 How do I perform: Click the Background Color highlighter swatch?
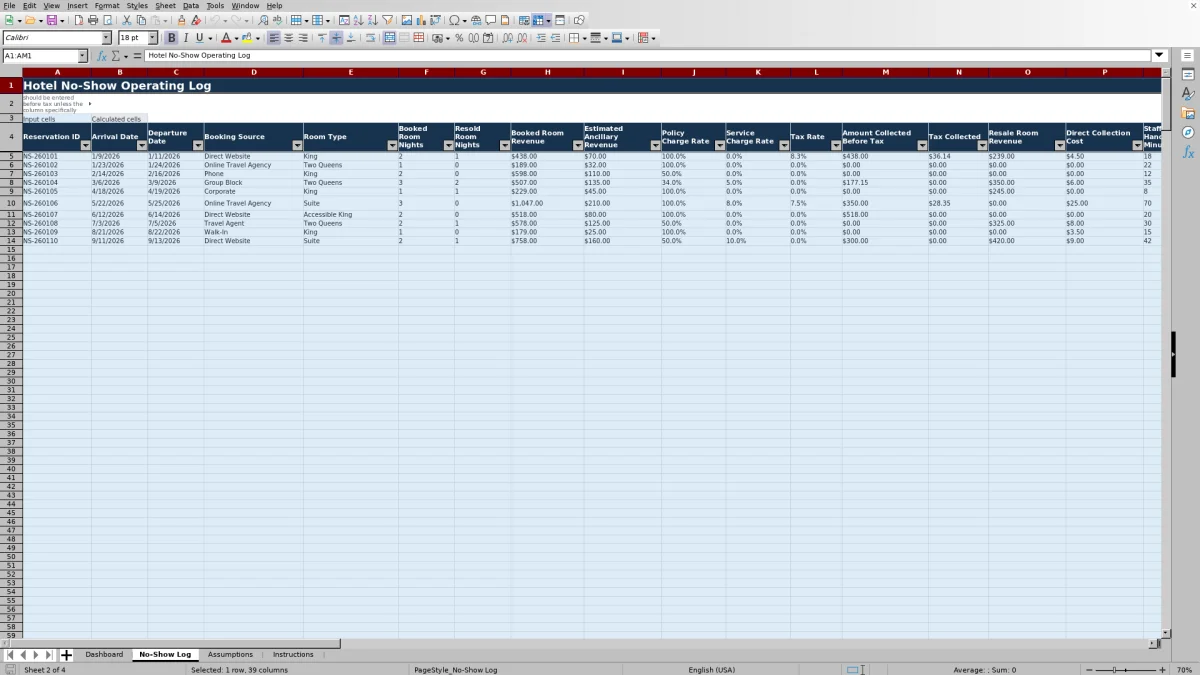coord(246,38)
